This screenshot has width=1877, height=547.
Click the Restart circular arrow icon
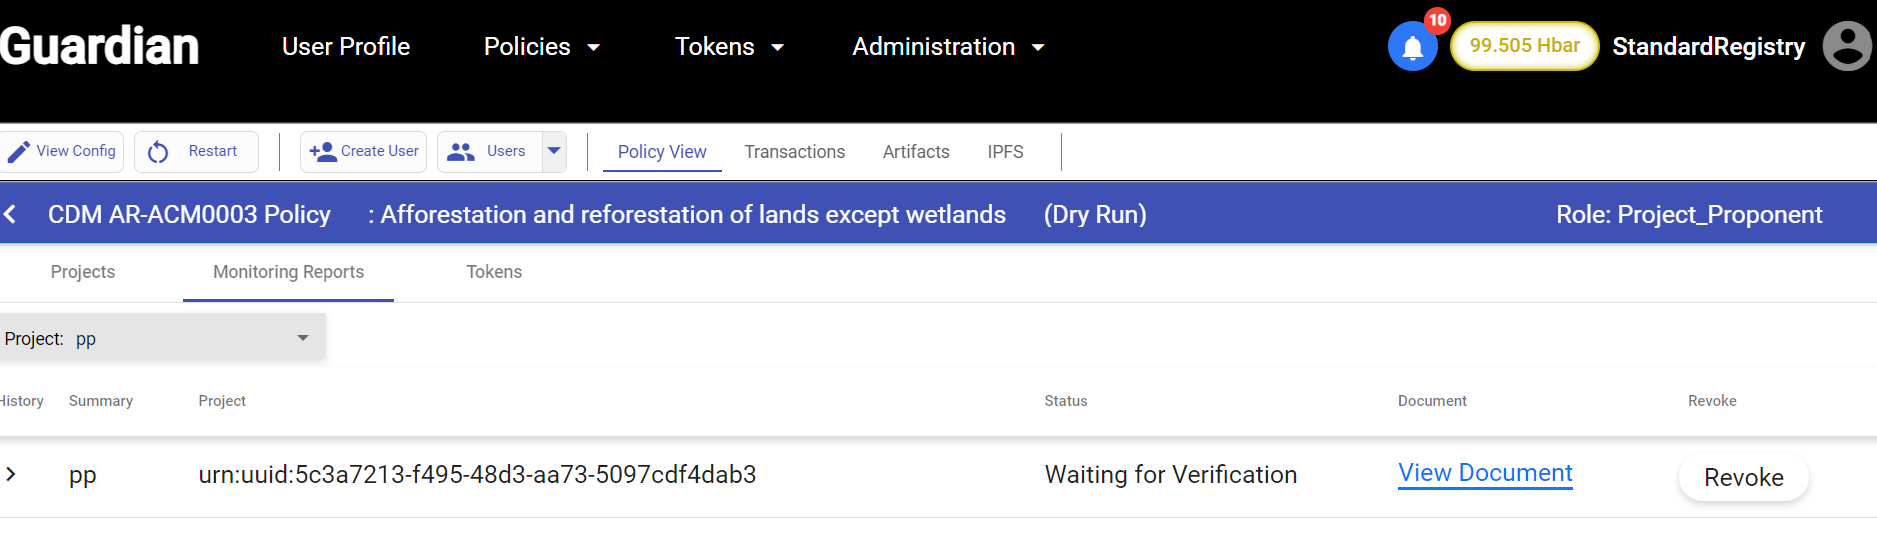point(158,152)
